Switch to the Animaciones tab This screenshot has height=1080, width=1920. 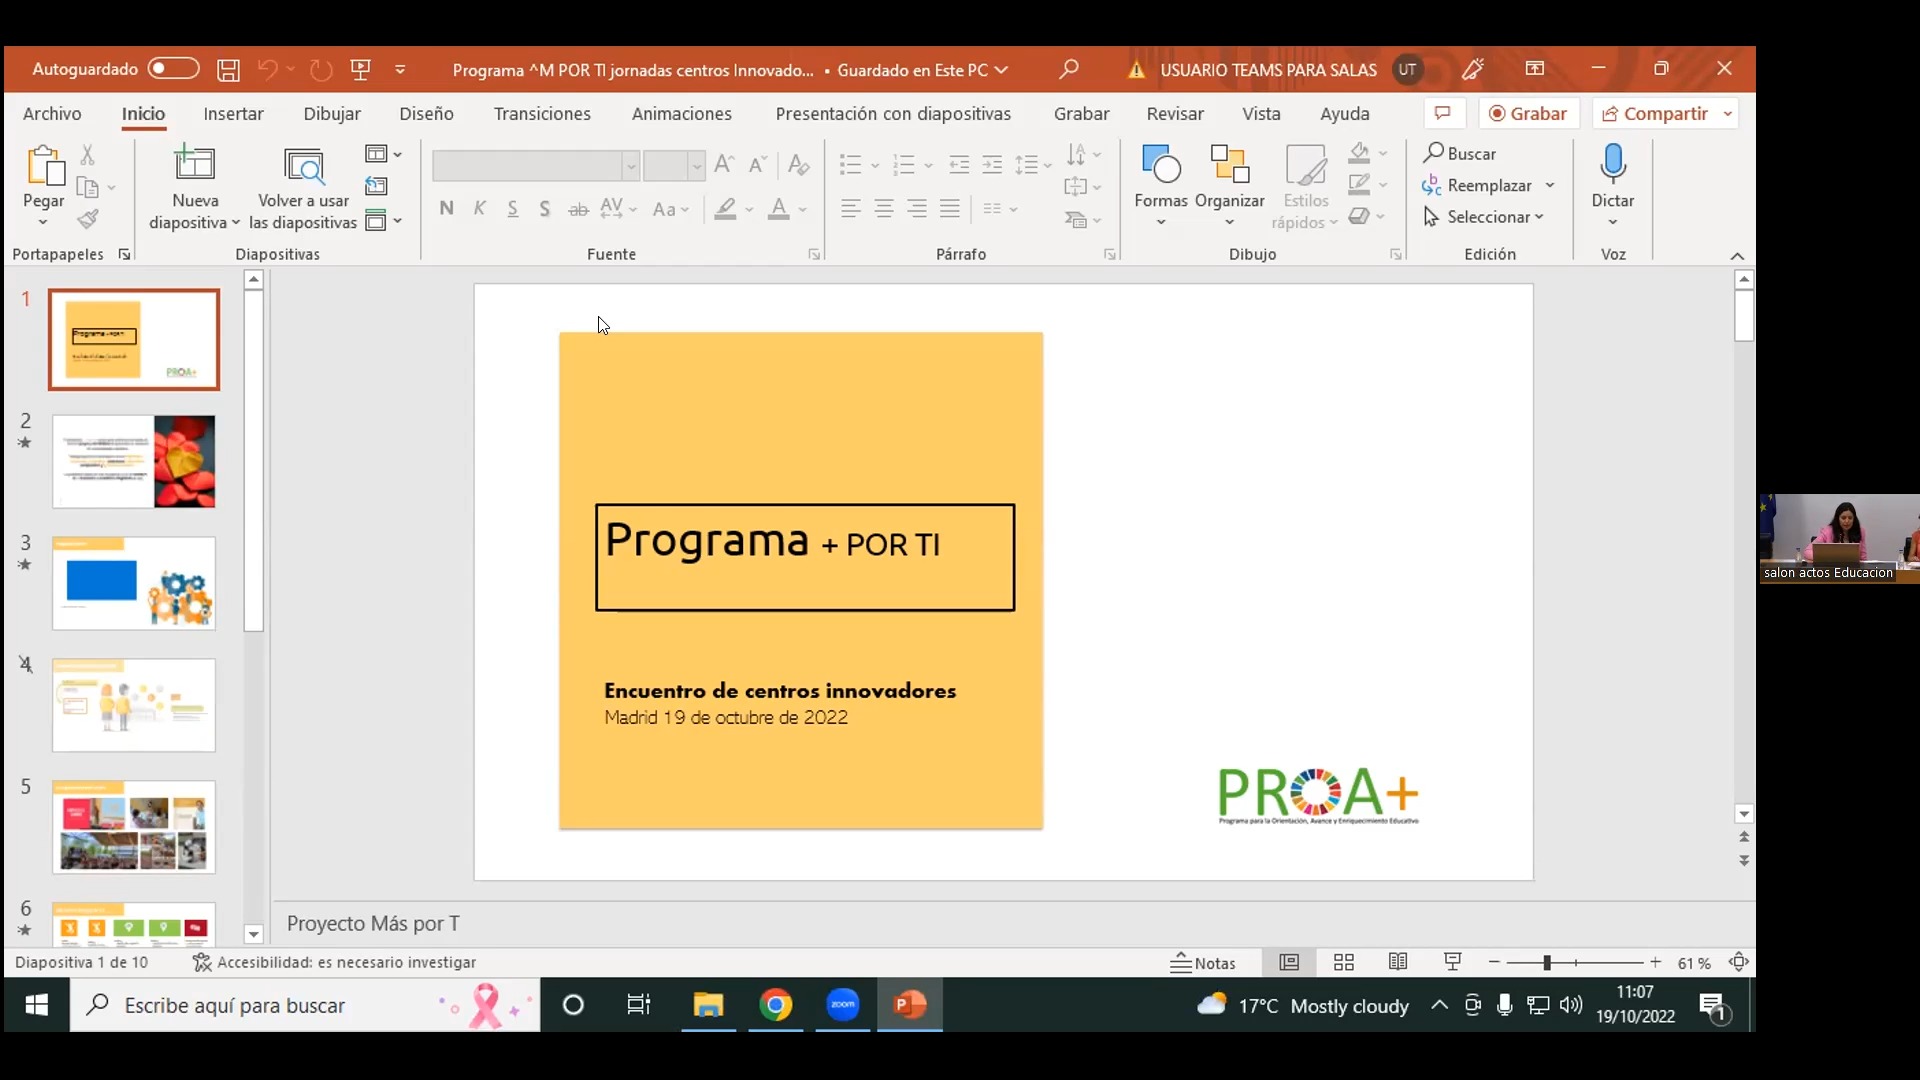coord(681,114)
